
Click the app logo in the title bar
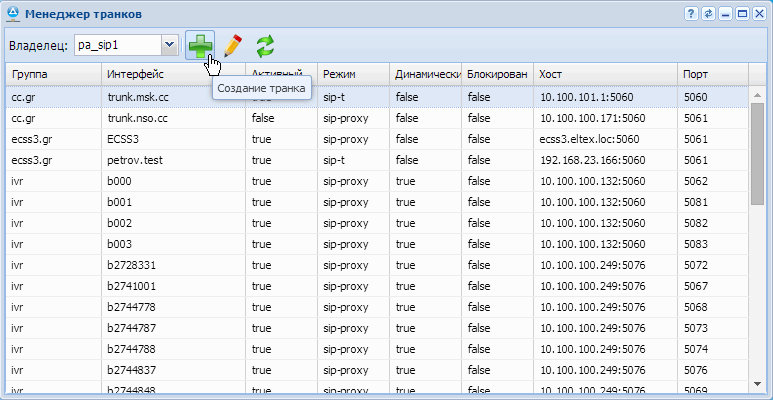pos(12,14)
